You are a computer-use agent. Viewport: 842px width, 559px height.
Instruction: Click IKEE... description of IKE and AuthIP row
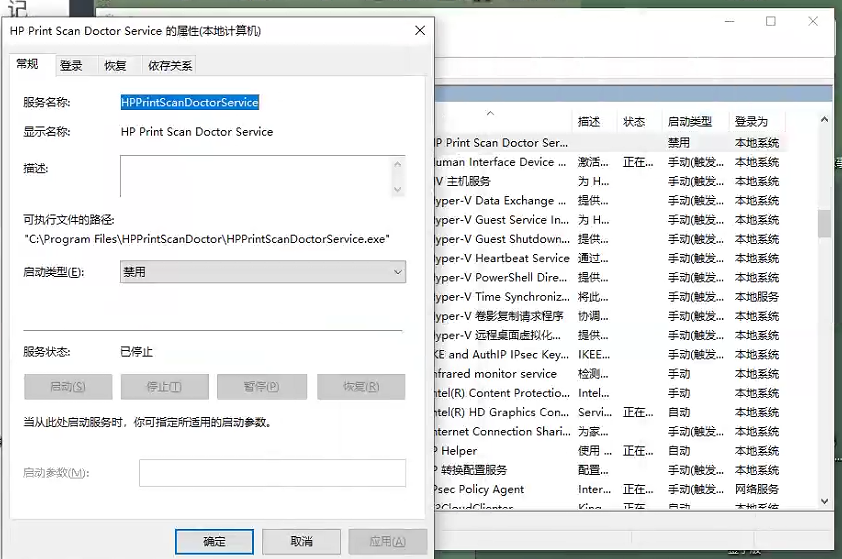click(594, 354)
